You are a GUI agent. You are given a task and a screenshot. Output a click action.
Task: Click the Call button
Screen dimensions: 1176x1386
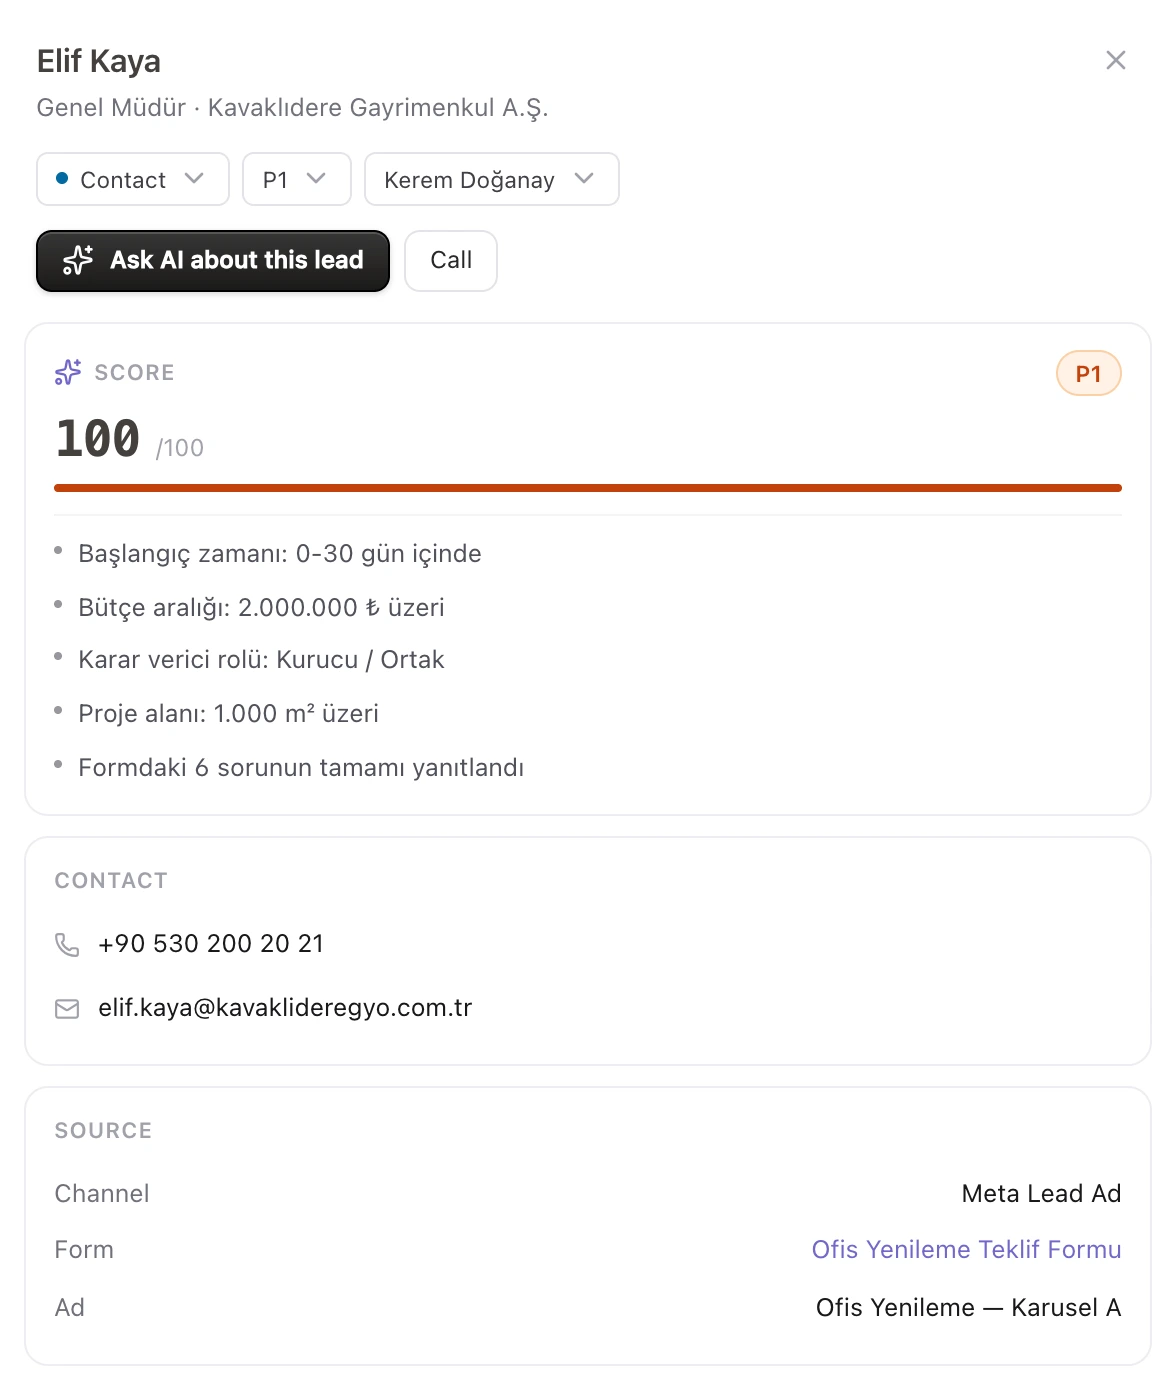point(451,261)
